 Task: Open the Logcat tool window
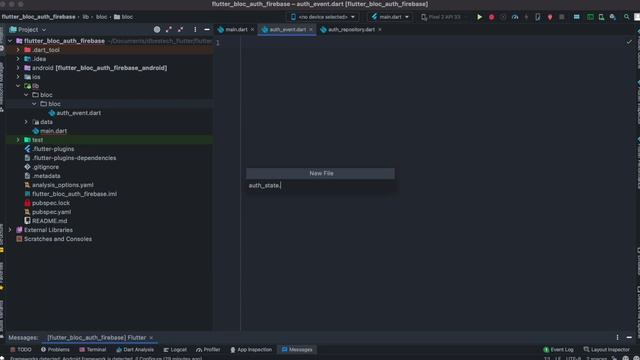pos(175,349)
